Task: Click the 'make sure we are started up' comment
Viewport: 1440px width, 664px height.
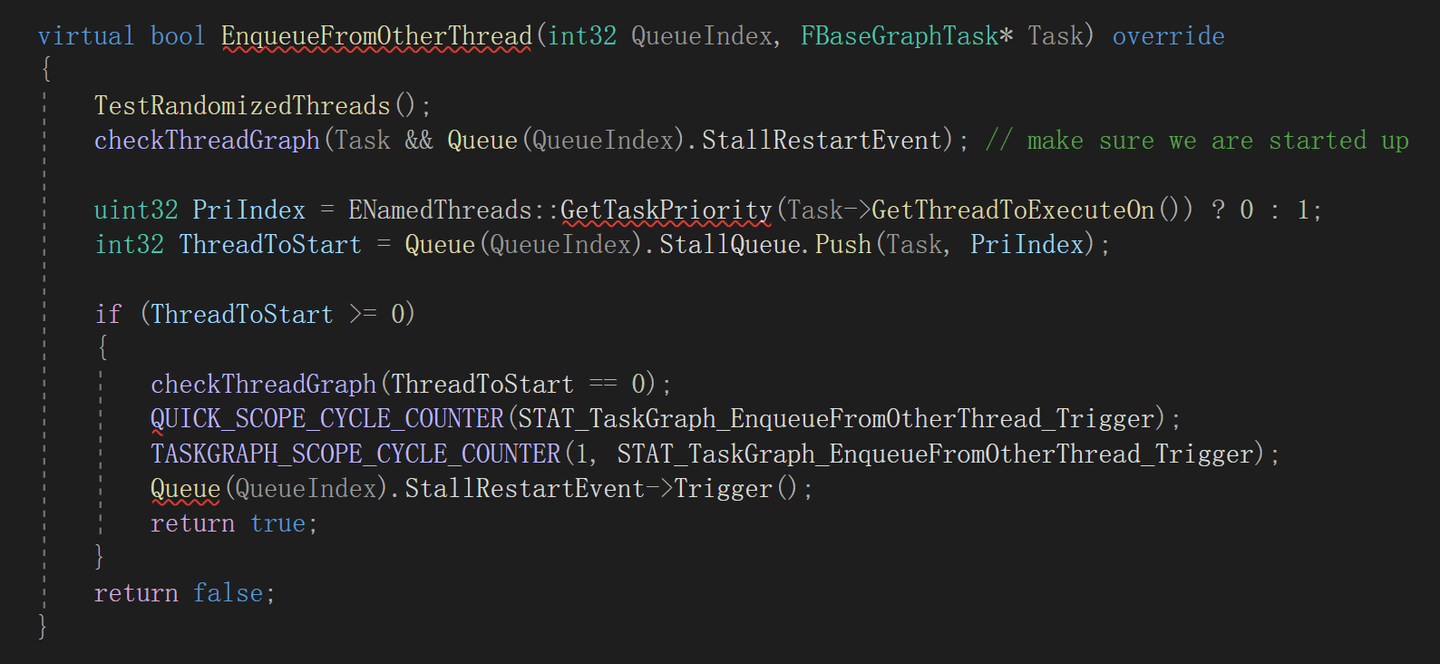Action: pyautogui.click(x=1217, y=141)
